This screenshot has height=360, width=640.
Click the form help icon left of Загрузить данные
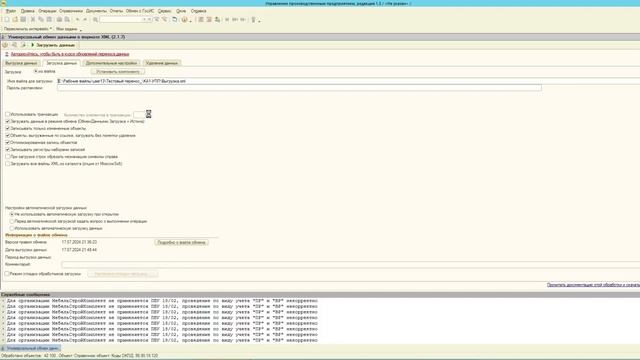[5, 45]
